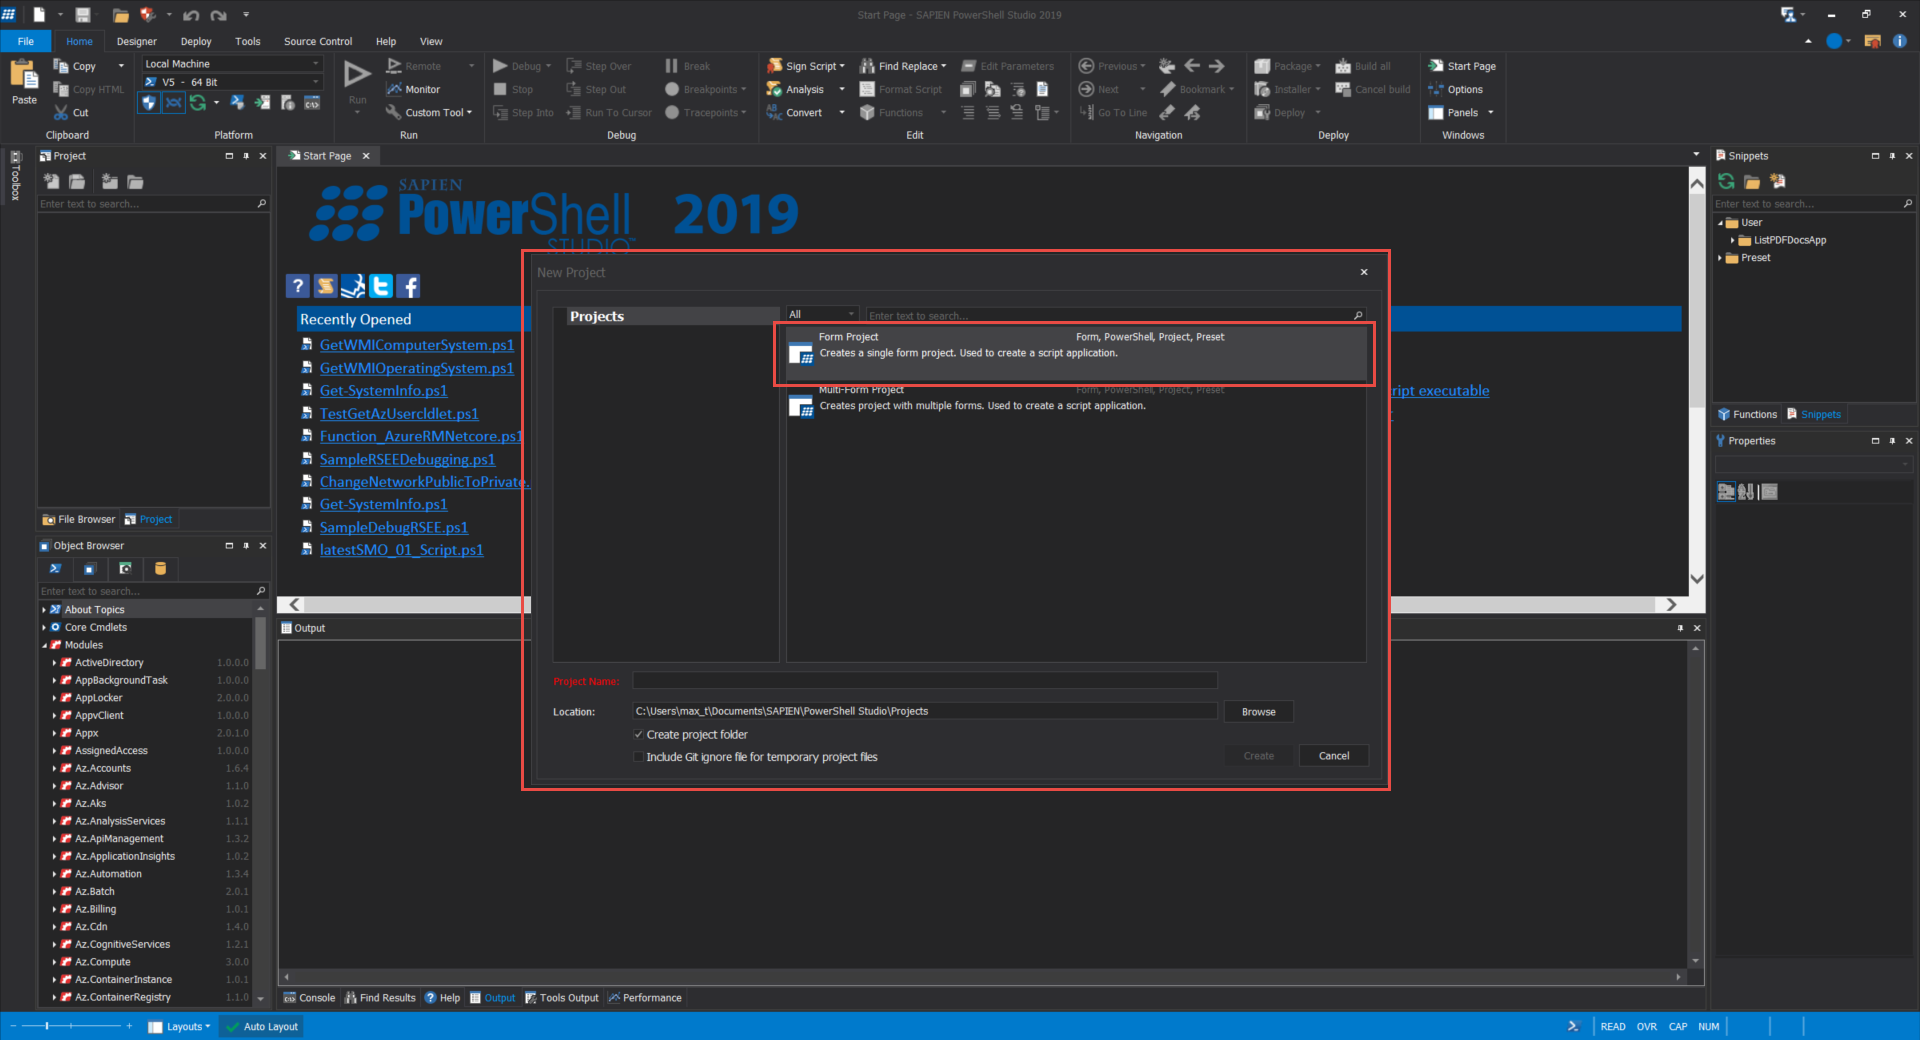Collapse the Modules tree node
The image size is (1920, 1040).
(x=44, y=645)
